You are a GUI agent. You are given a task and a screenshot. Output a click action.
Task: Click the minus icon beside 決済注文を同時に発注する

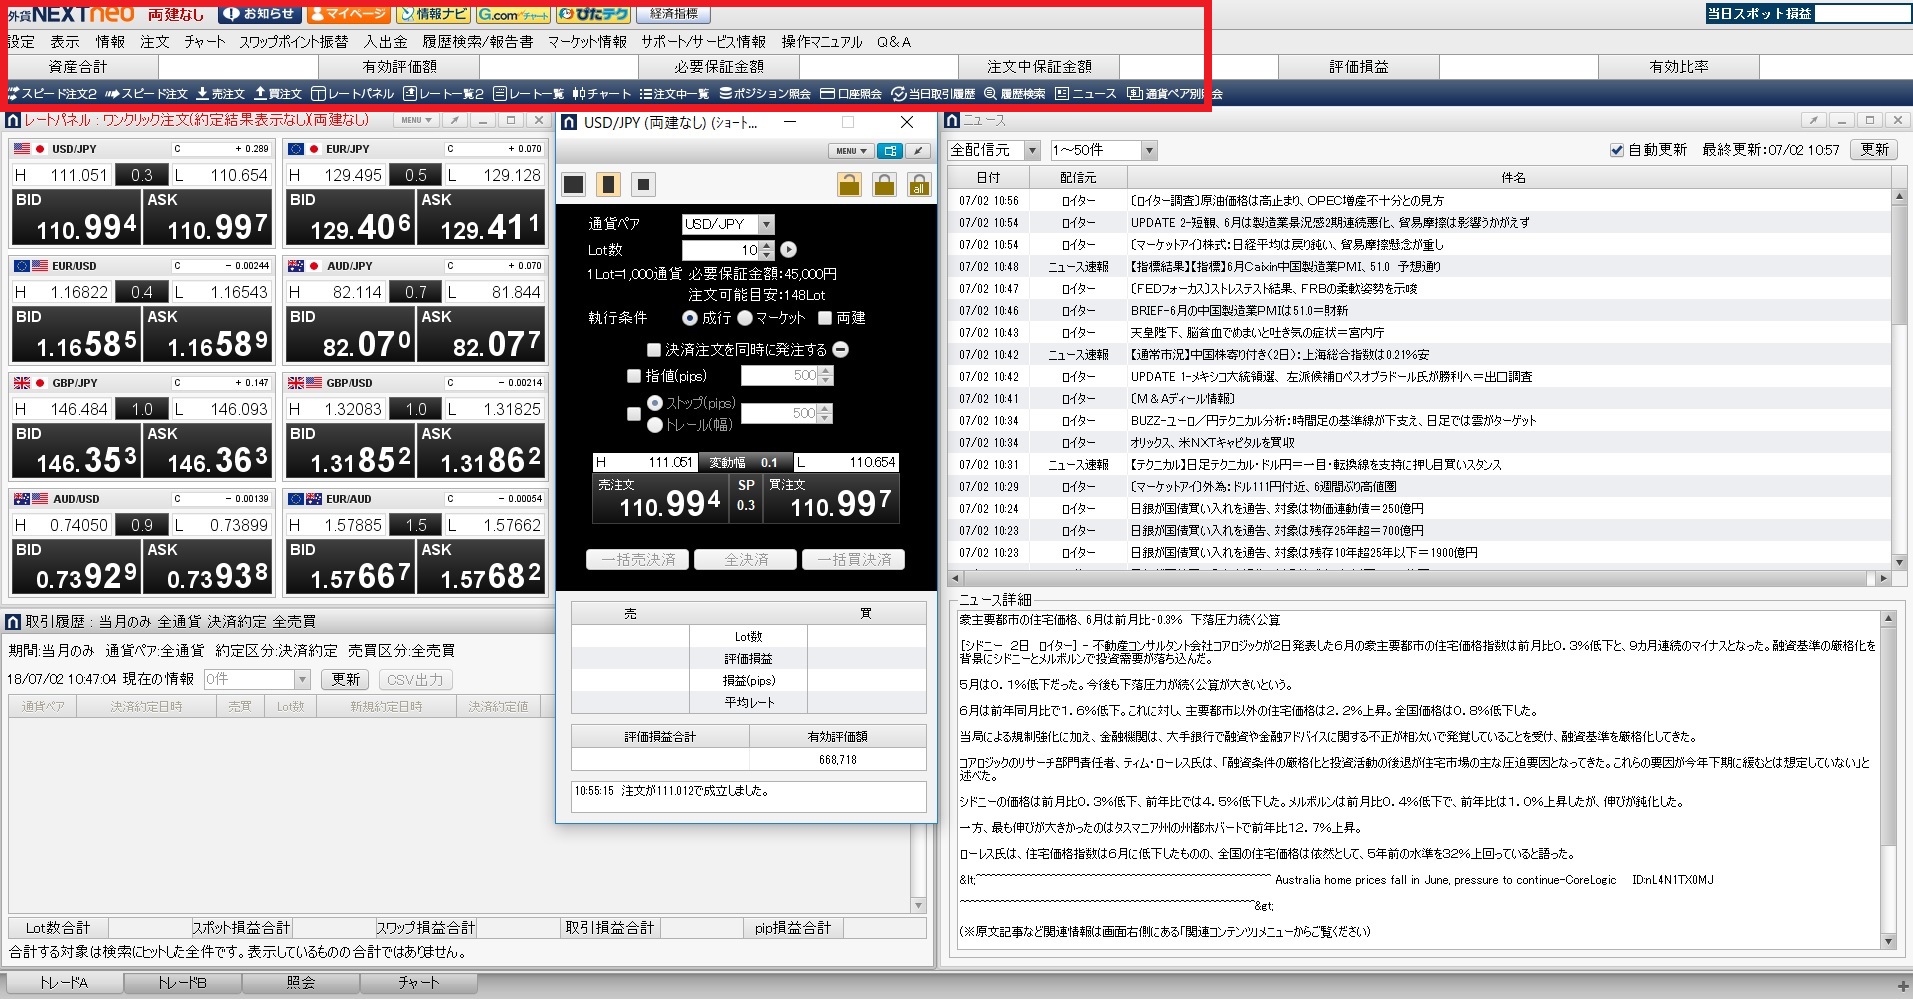coord(841,350)
